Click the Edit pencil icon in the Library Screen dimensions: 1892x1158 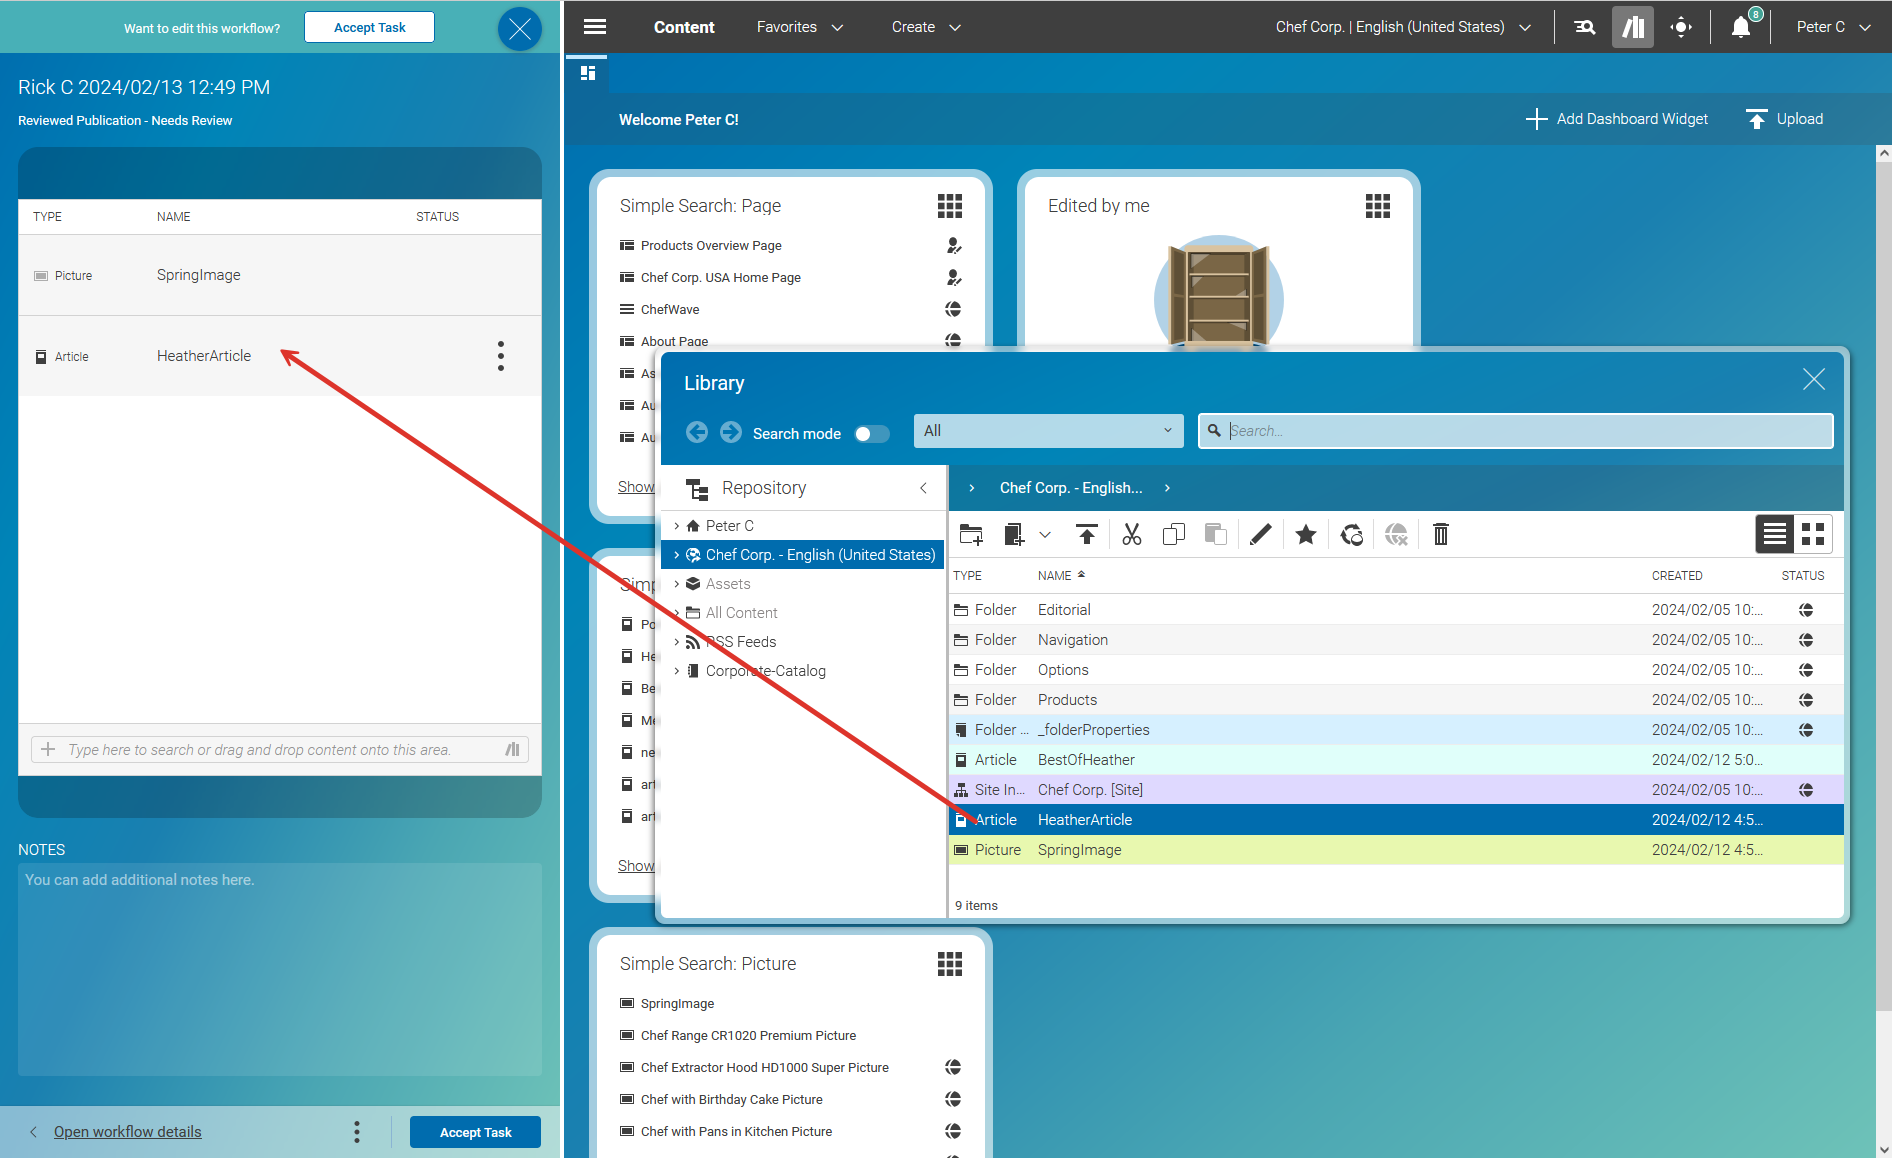(1259, 534)
